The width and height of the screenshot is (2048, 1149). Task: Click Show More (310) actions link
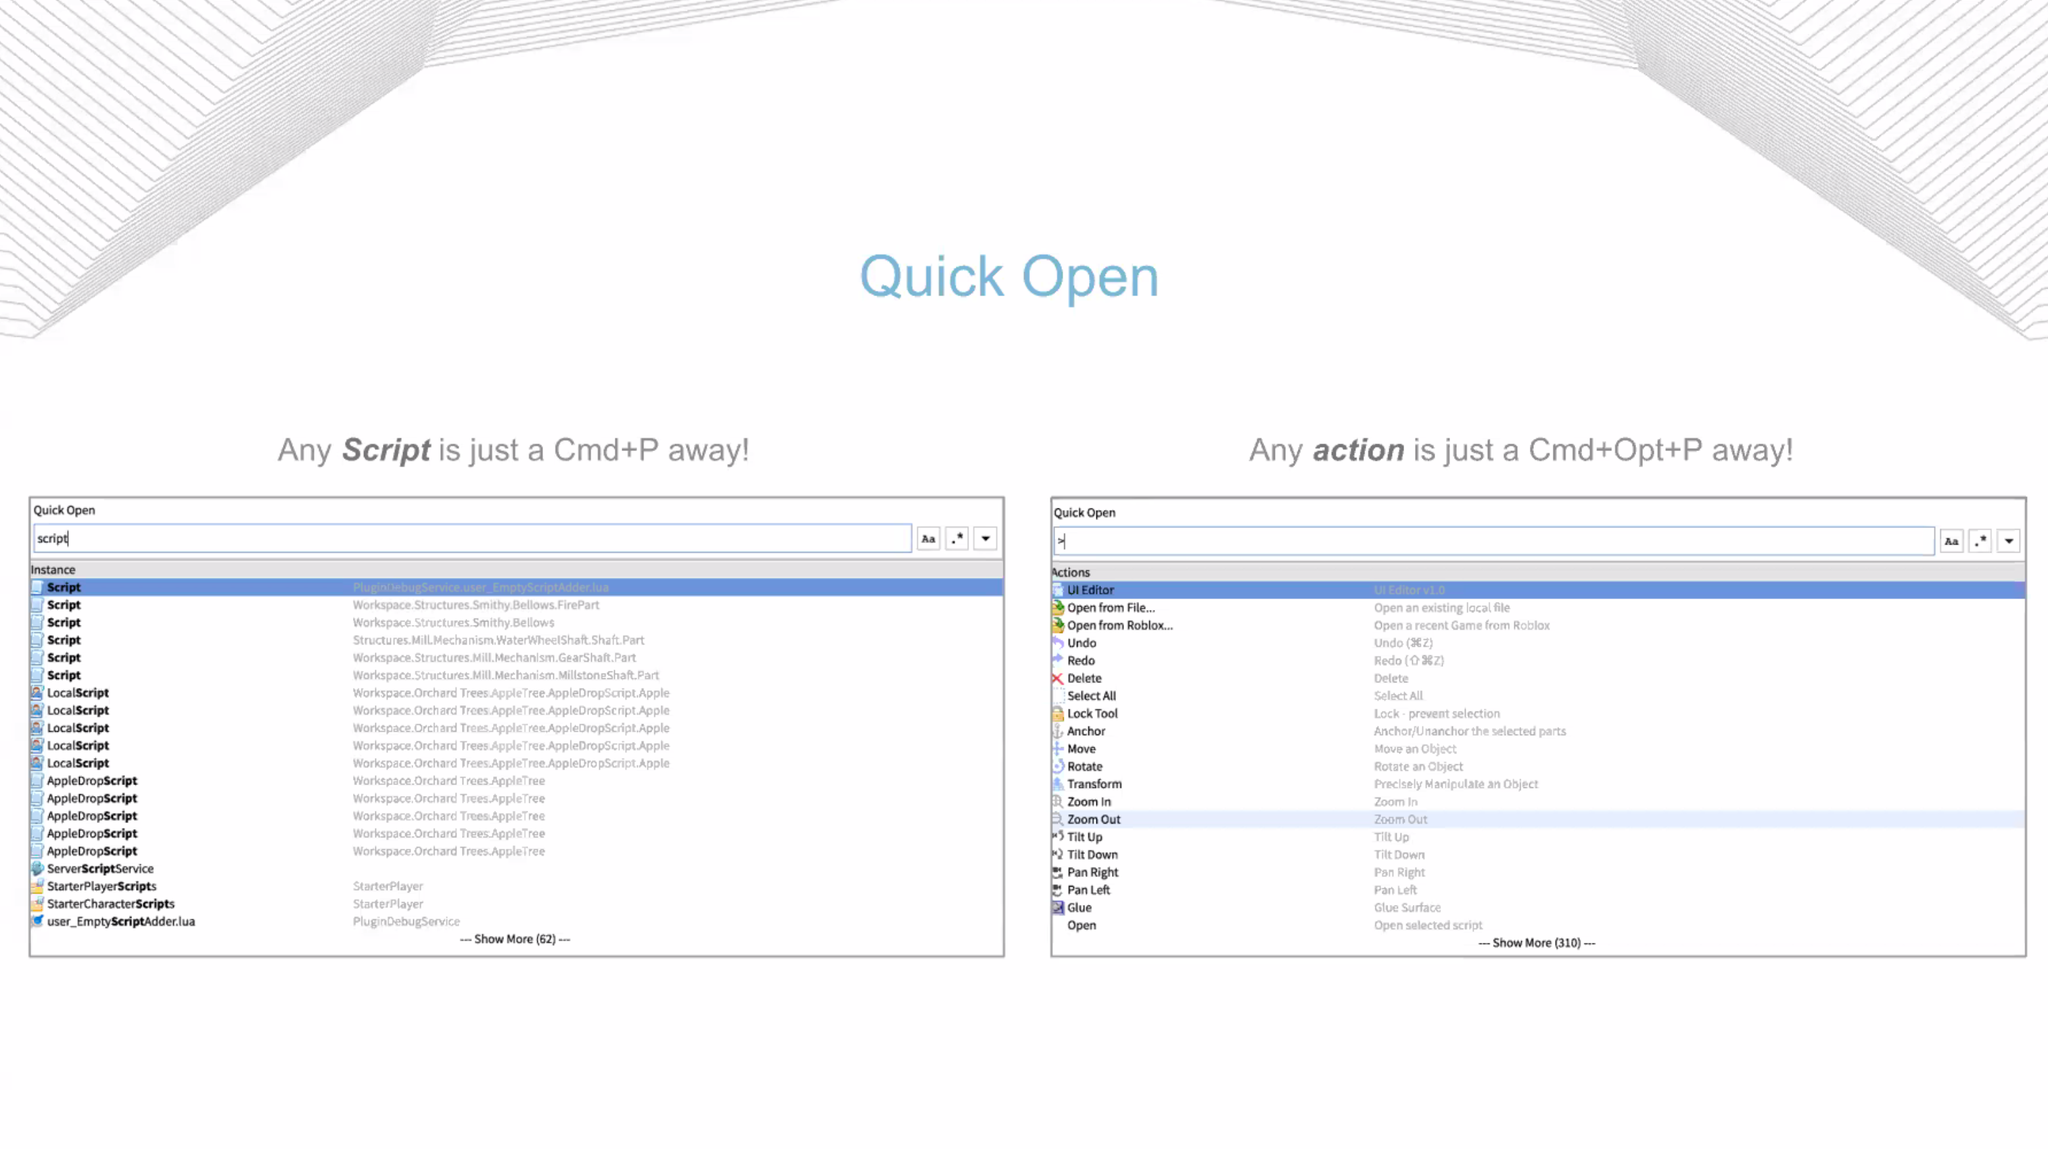pos(1537,943)
